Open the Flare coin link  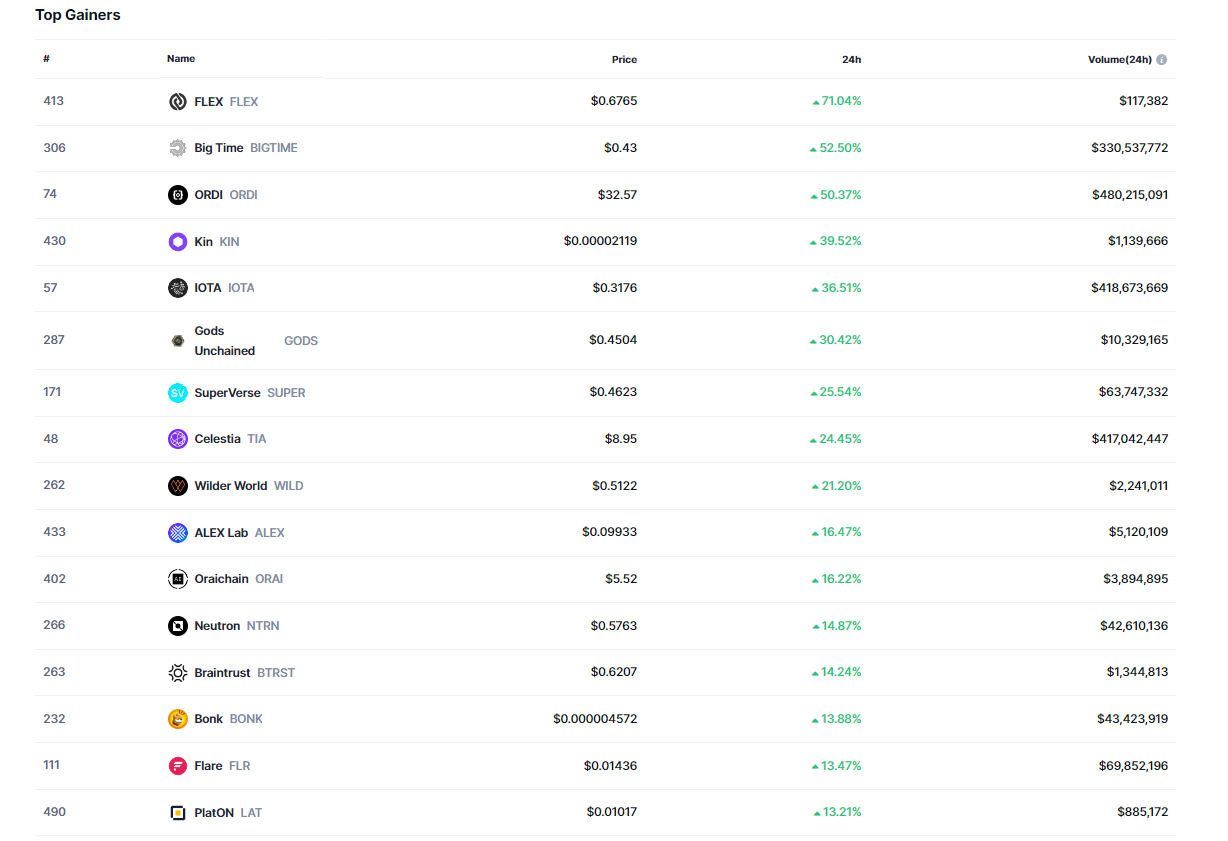[208, 766]
